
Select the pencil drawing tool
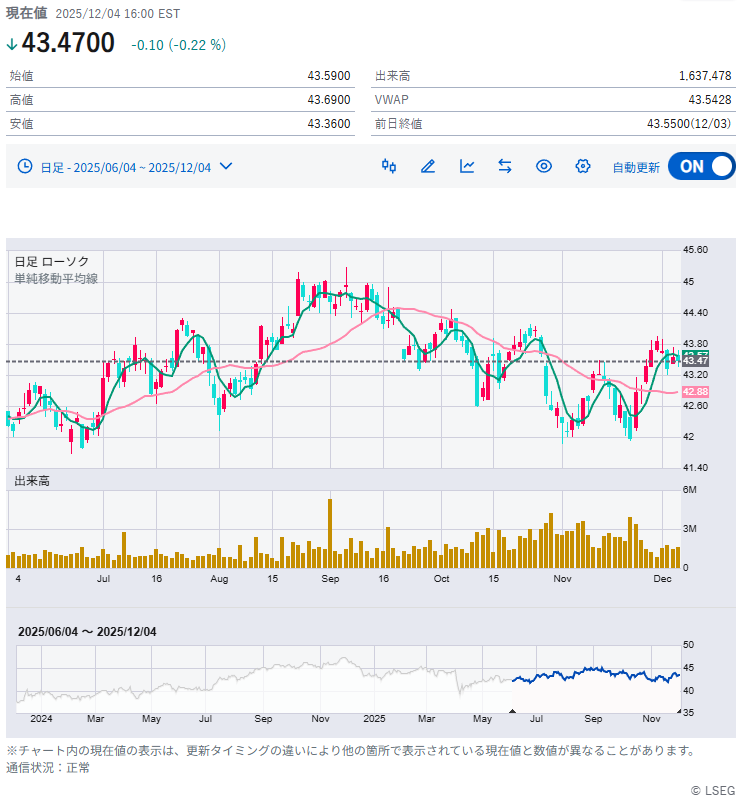(x=428, y=166)
